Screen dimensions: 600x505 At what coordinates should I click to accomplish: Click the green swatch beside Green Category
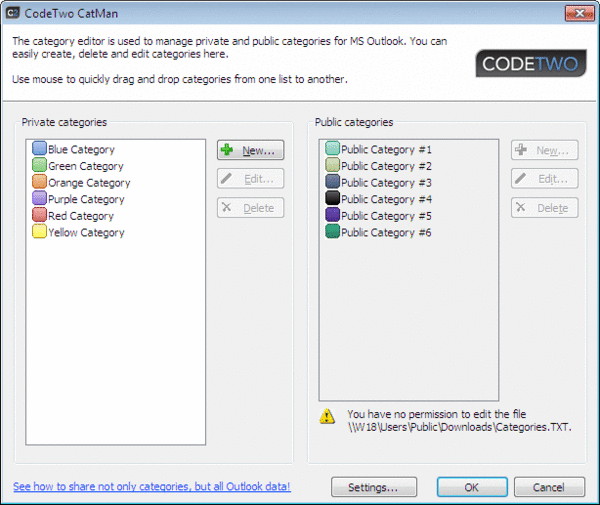(39, 165)
